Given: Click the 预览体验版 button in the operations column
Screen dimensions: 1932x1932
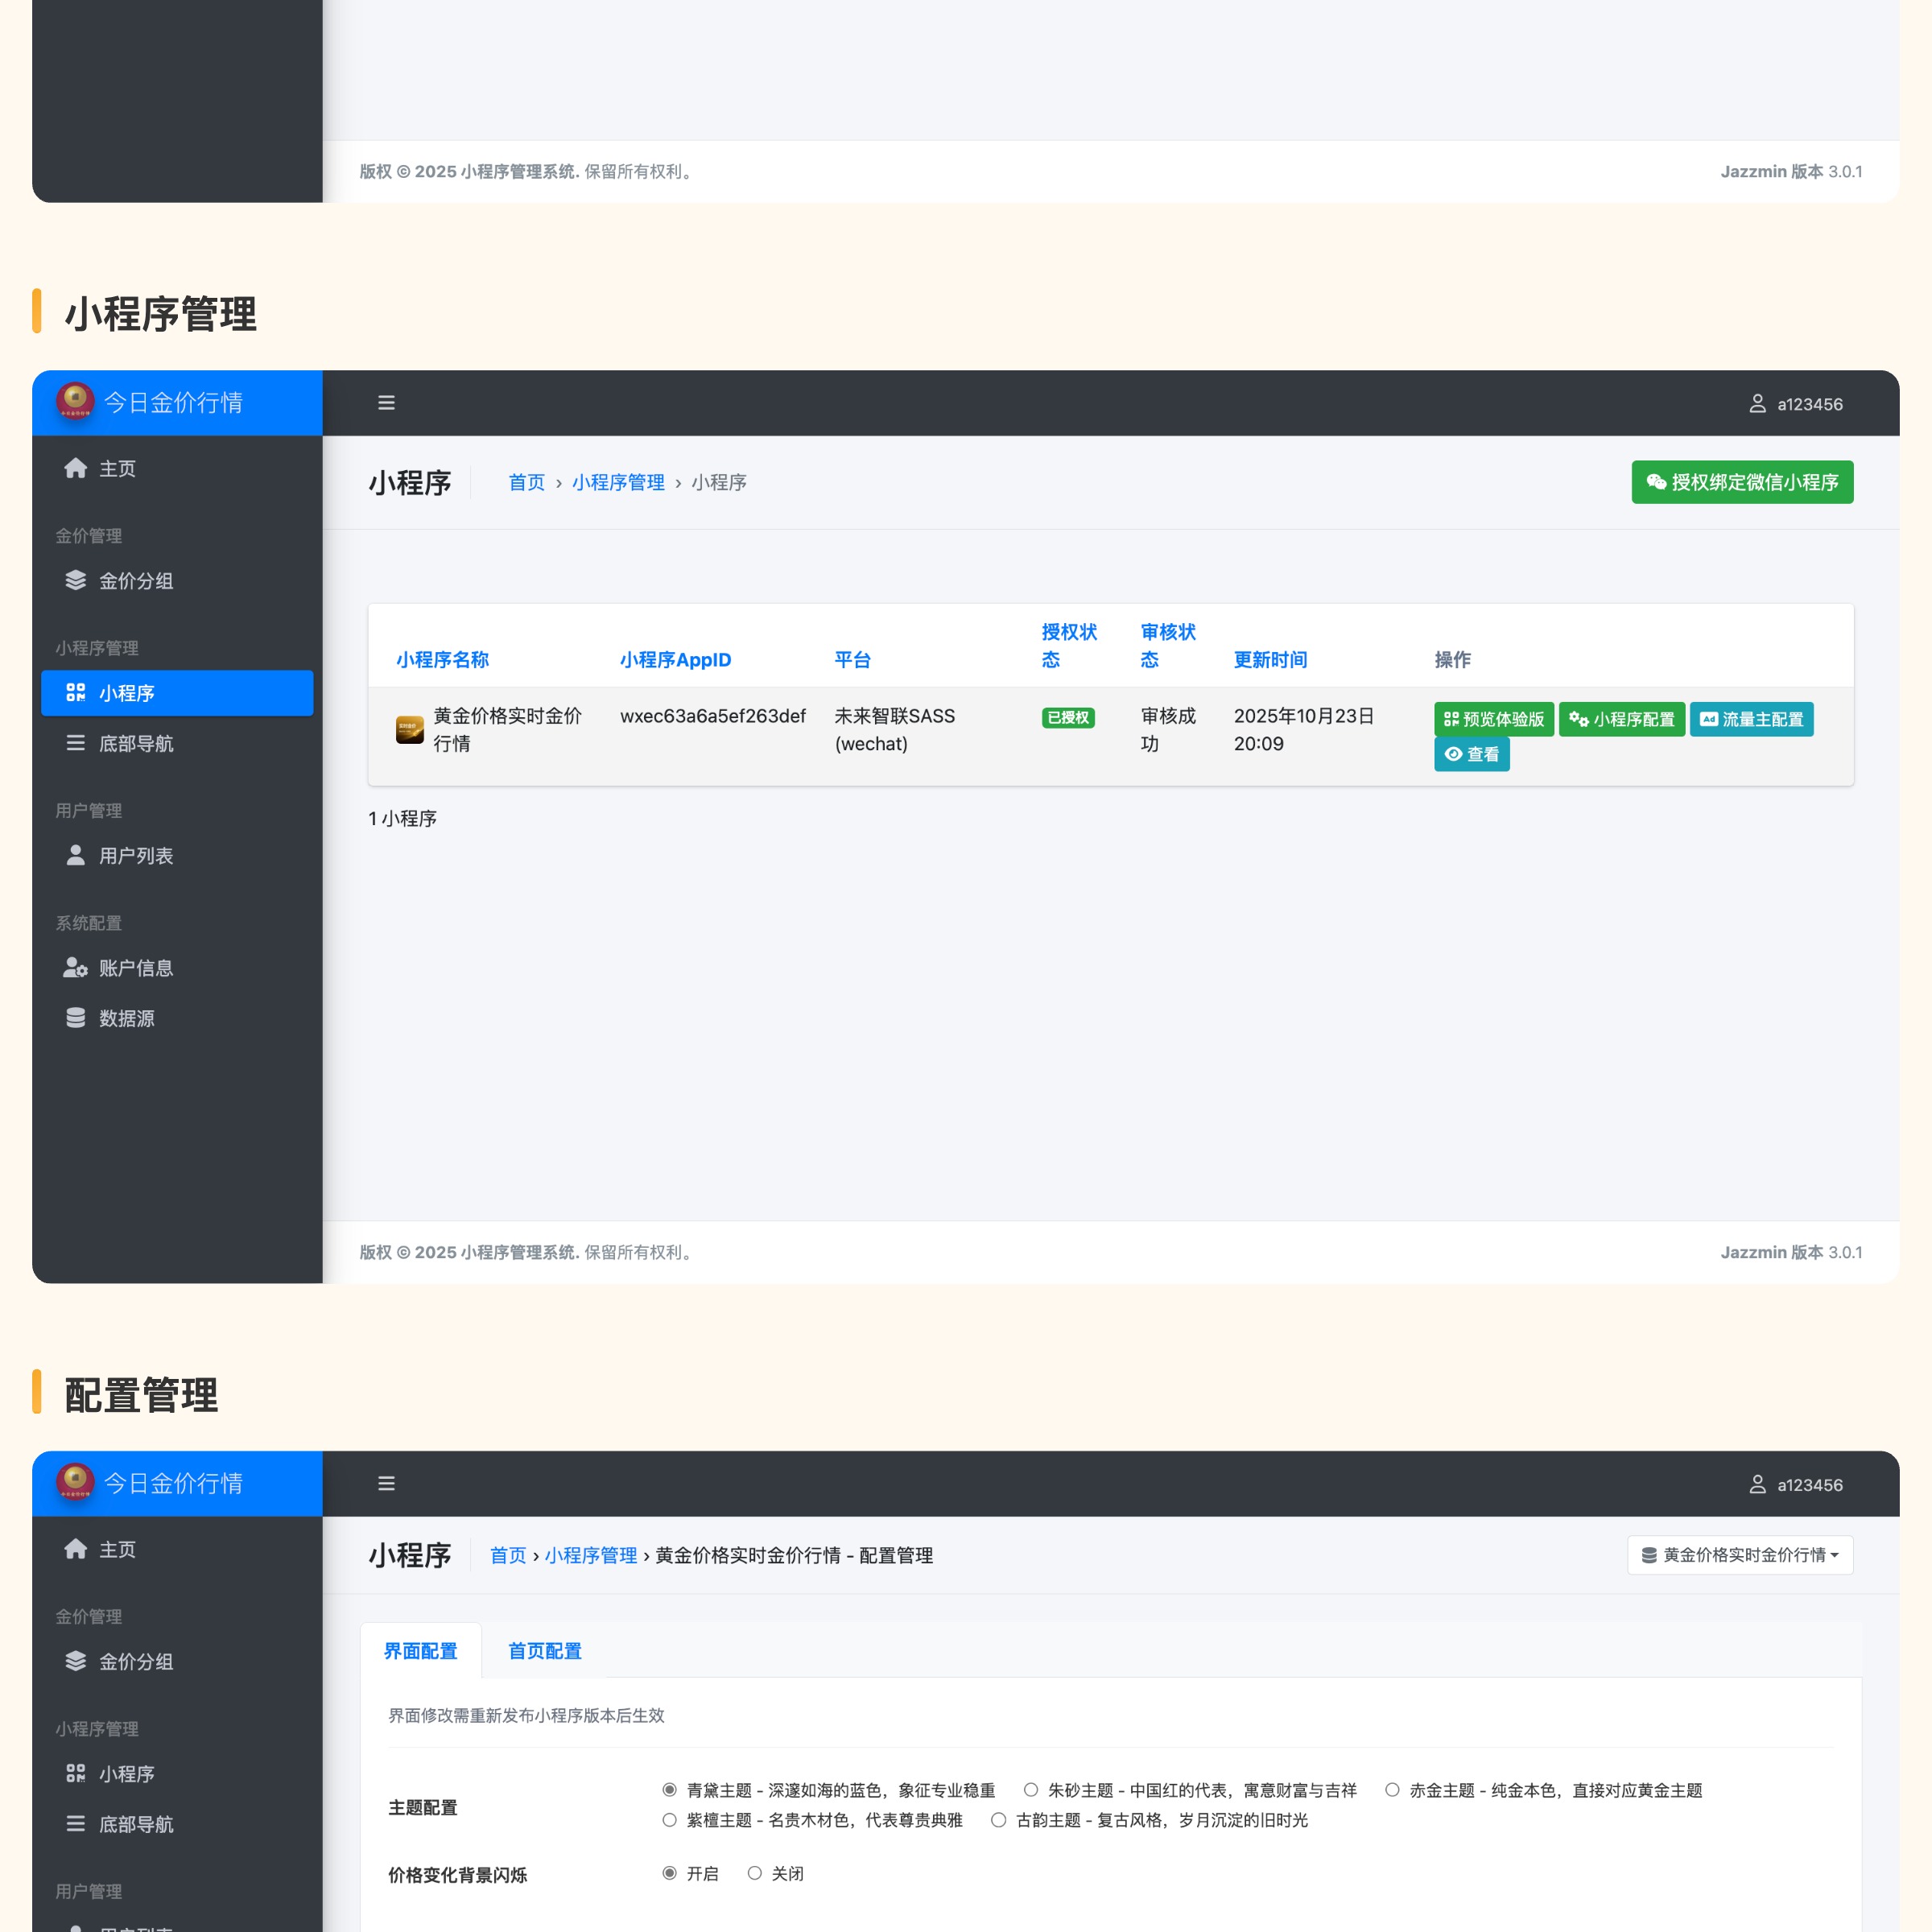Looking at the screenshot, I should coord(1493,719).
